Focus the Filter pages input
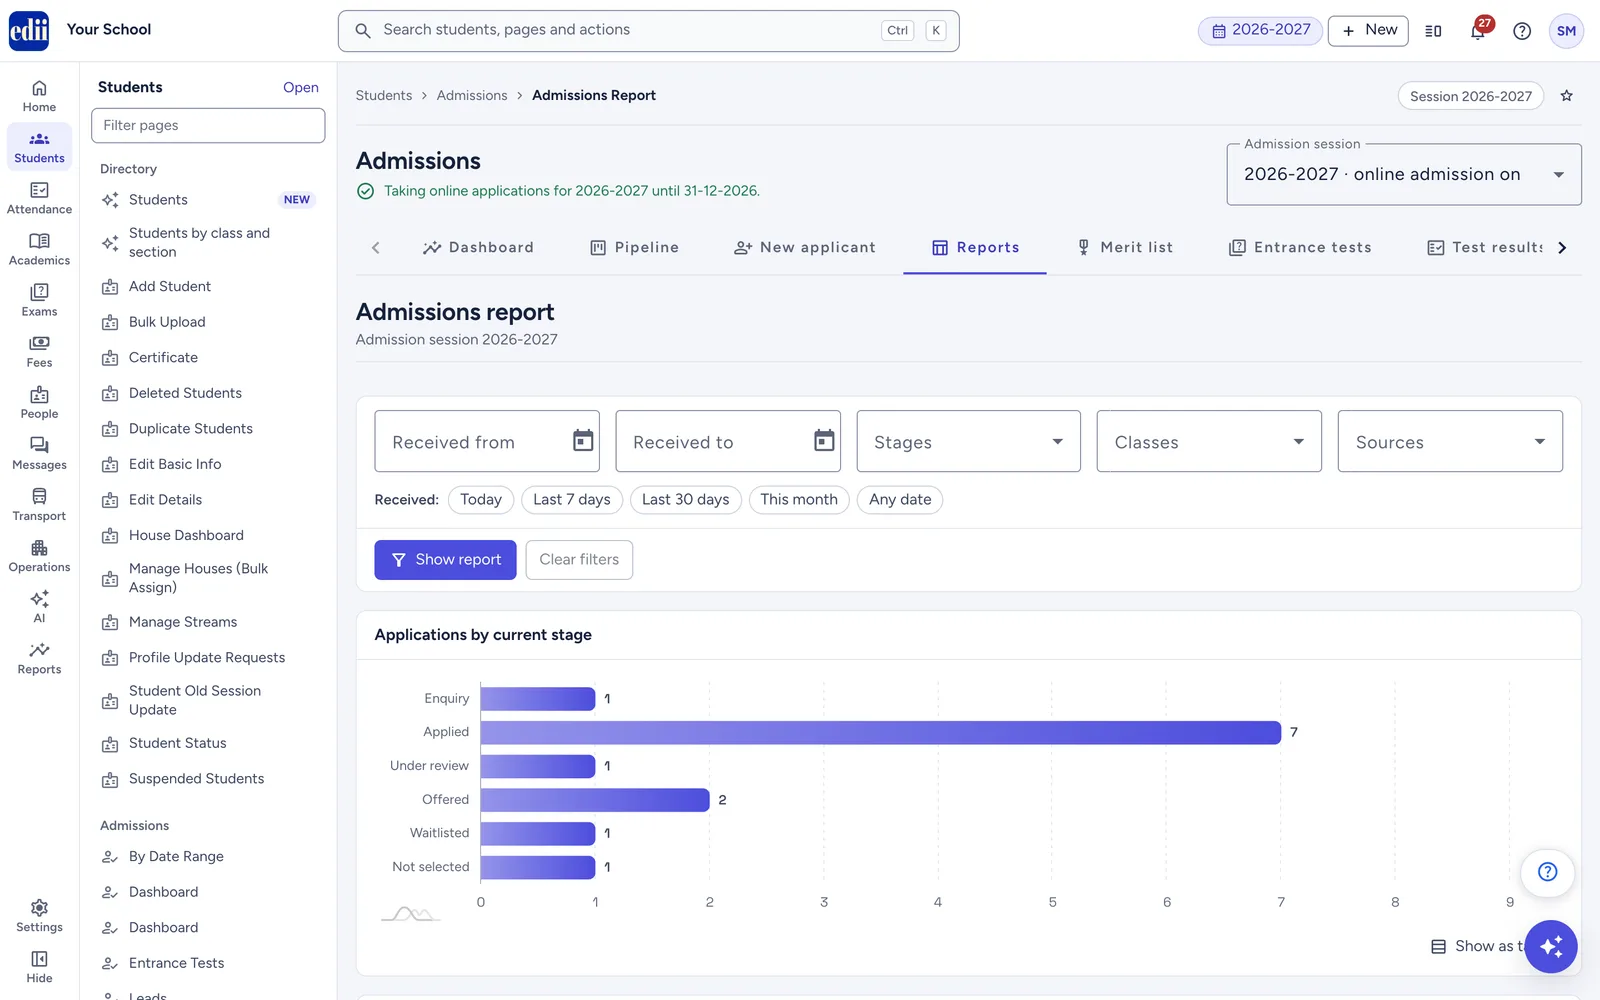This screenshot has width=1600, height=1000. (x=208, y=125)
